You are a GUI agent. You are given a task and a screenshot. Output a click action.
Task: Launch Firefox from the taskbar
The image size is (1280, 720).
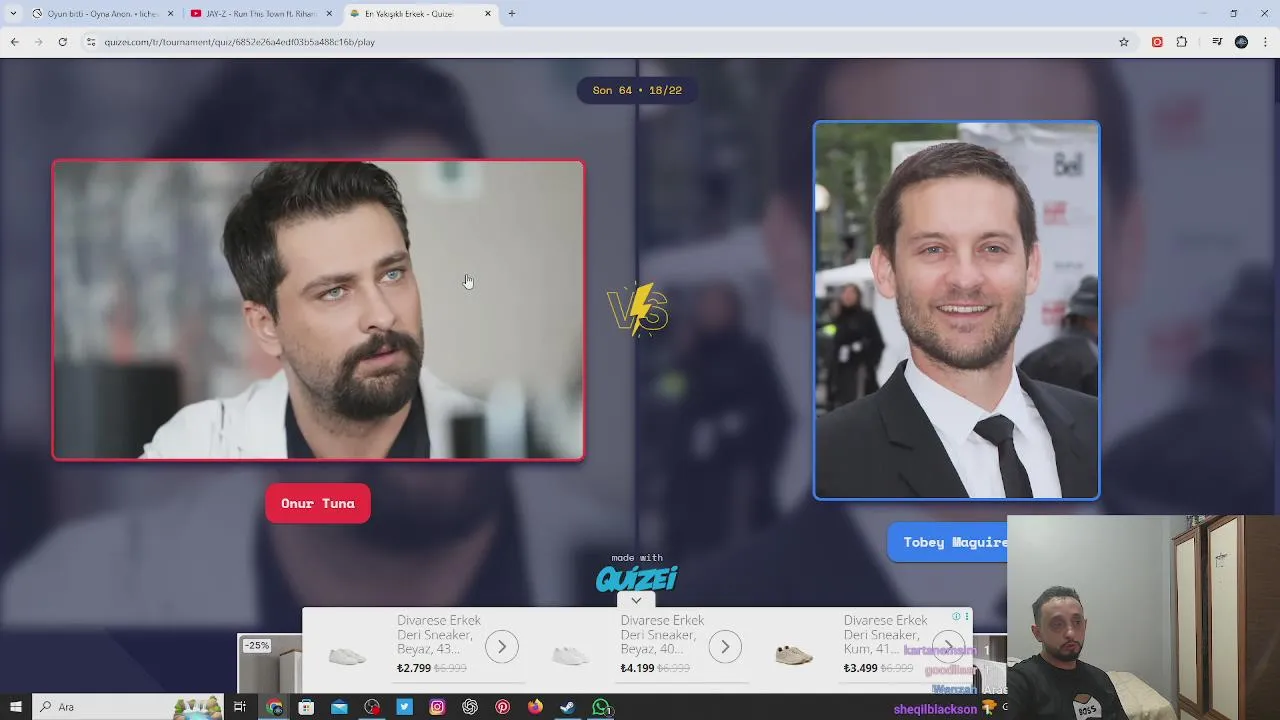pos(535,707)
